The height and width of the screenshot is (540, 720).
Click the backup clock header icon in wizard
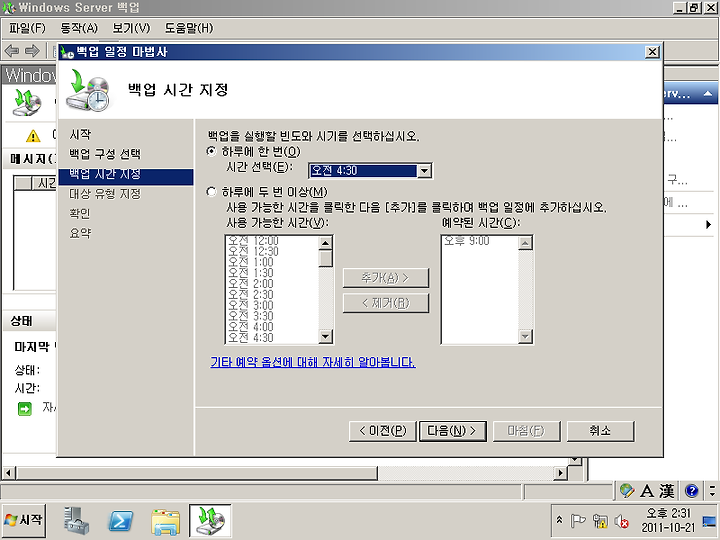89,90
